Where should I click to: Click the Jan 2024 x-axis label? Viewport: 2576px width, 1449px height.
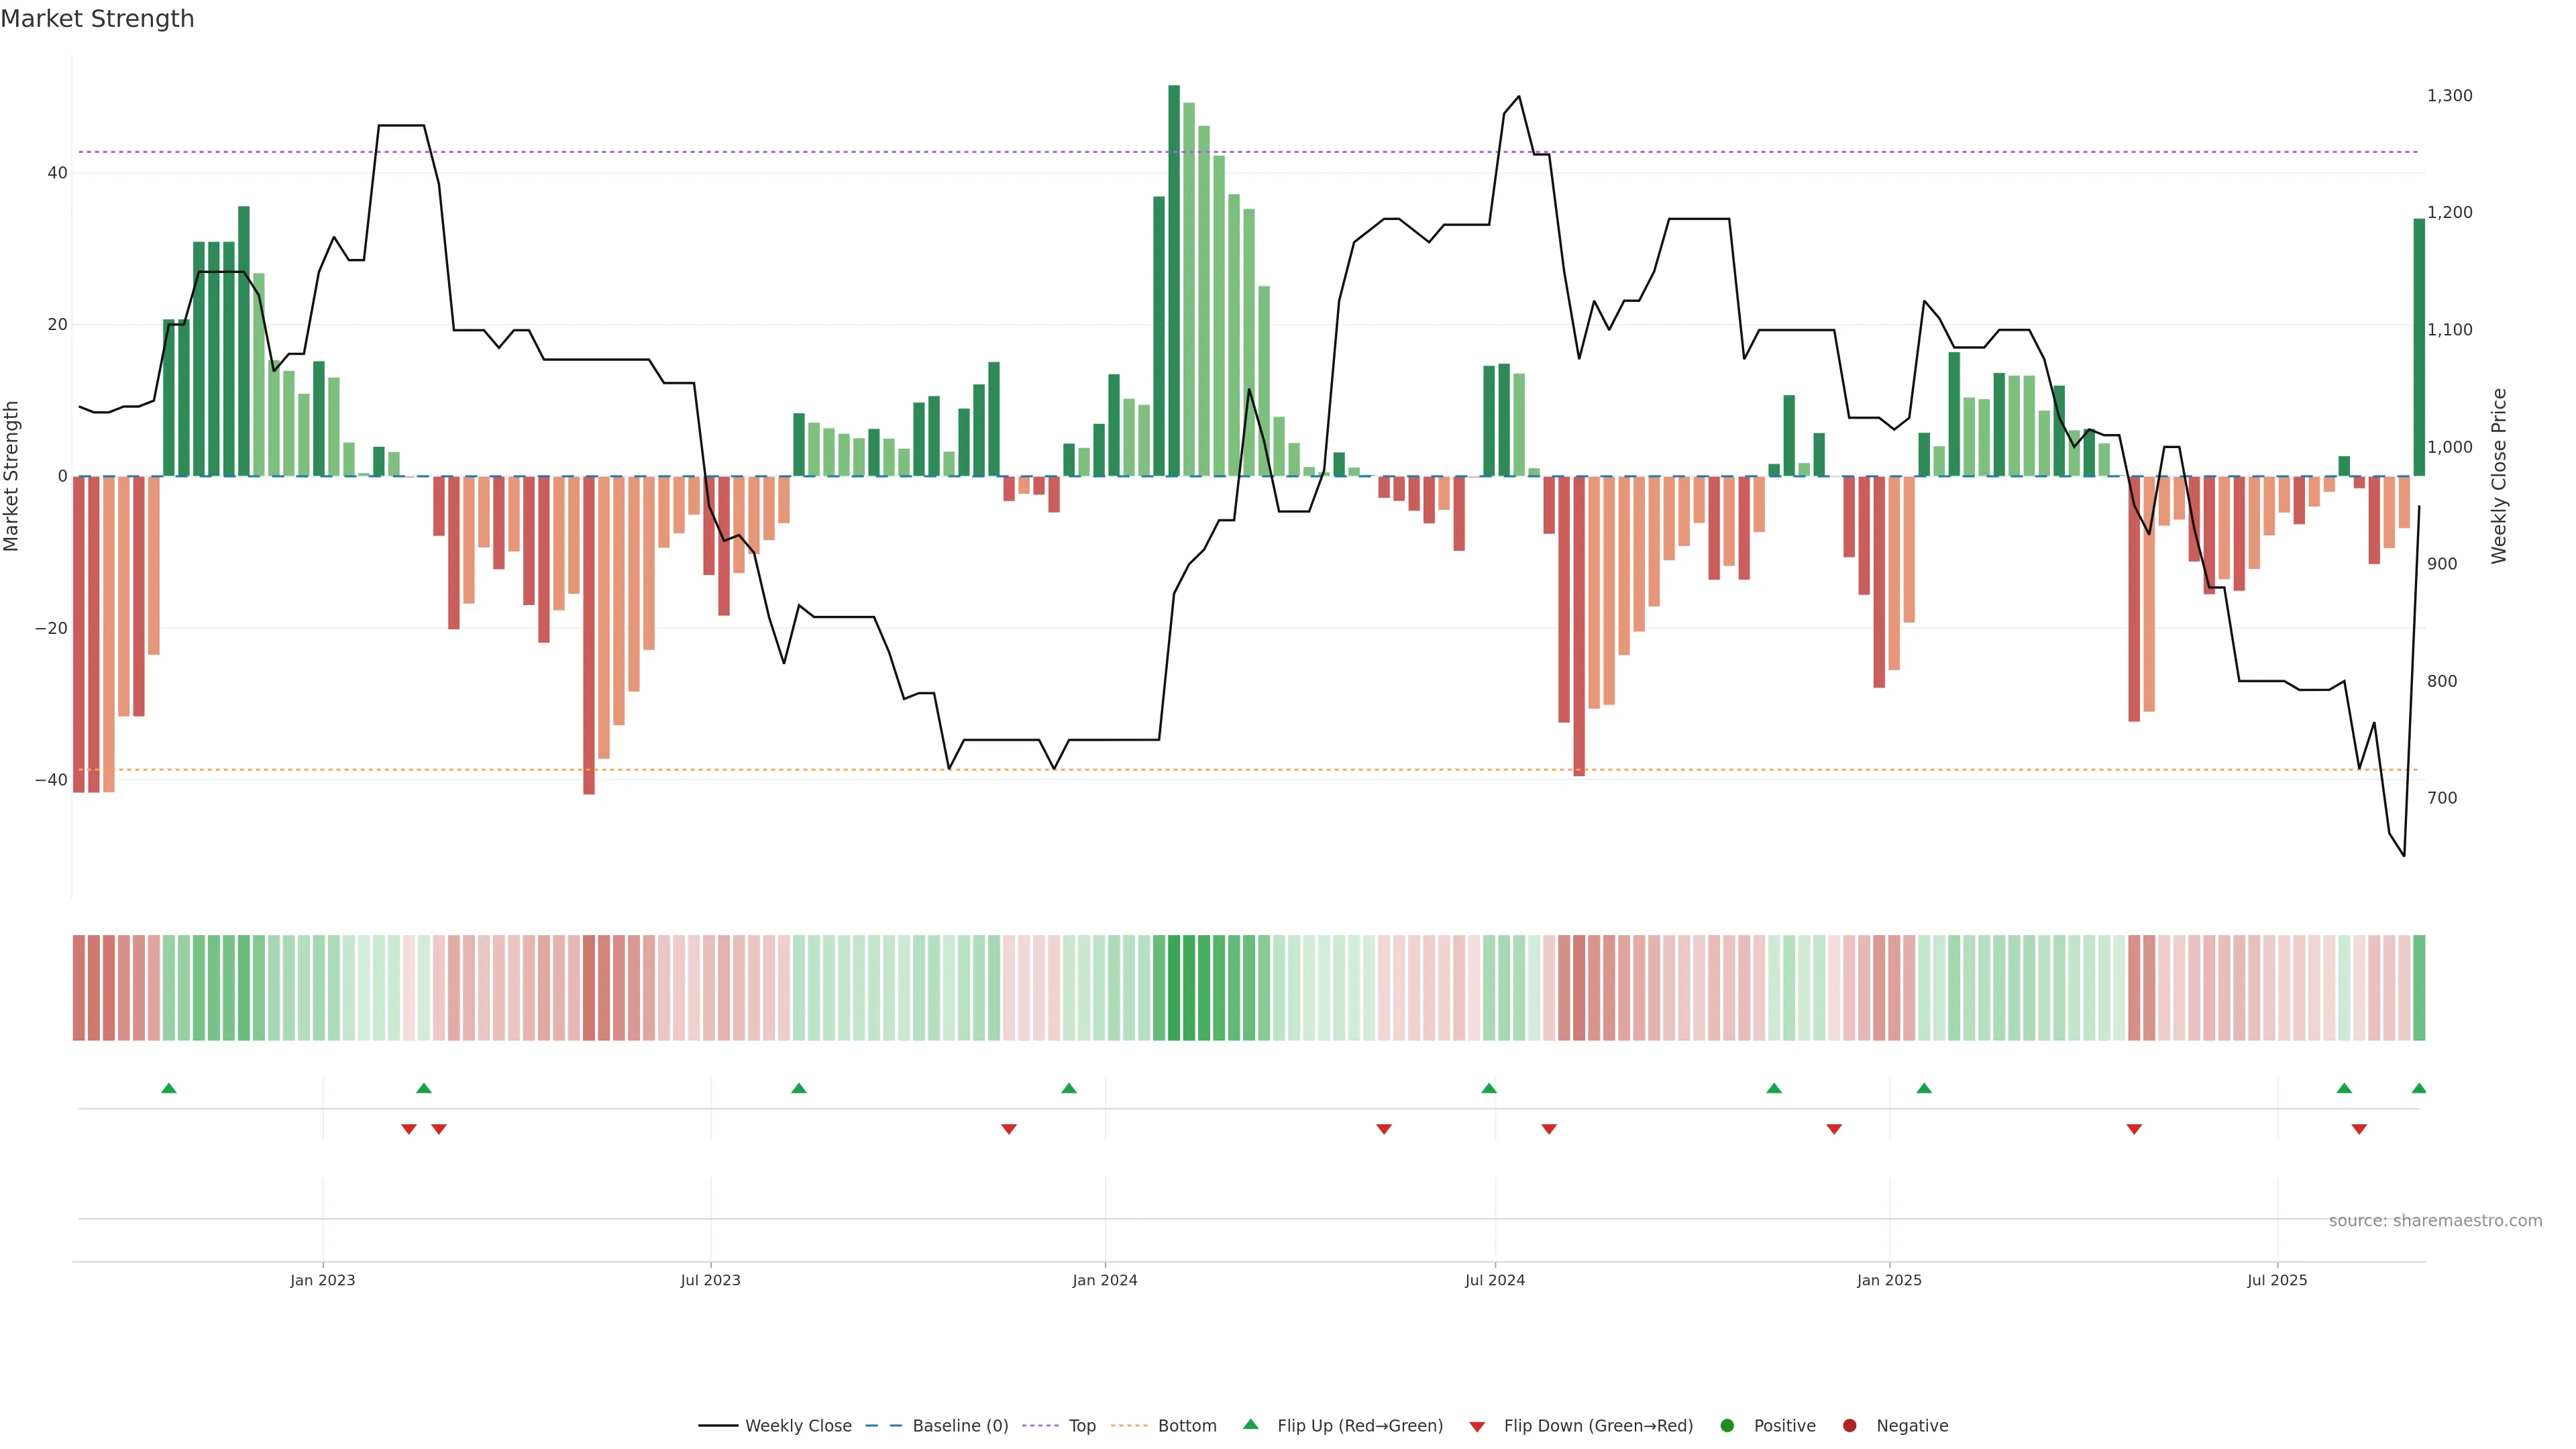click(1105, 1280)
